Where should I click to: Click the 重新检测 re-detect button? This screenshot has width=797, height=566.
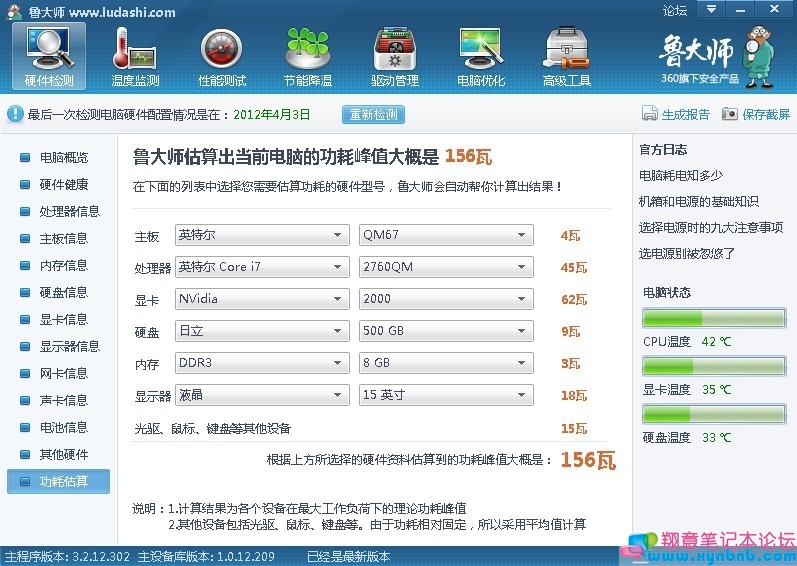[373, 114]
